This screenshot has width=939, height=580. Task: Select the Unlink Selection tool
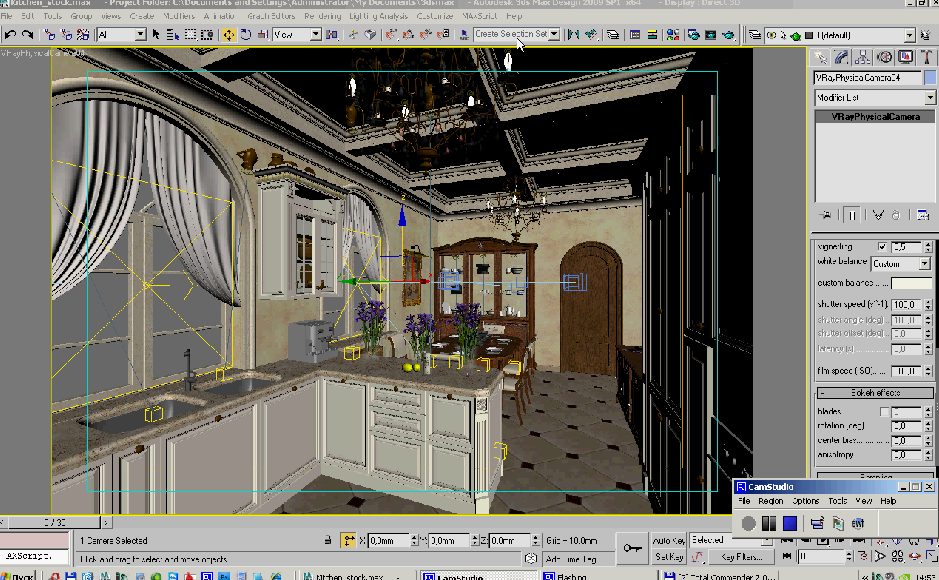(x=66, y=35)
